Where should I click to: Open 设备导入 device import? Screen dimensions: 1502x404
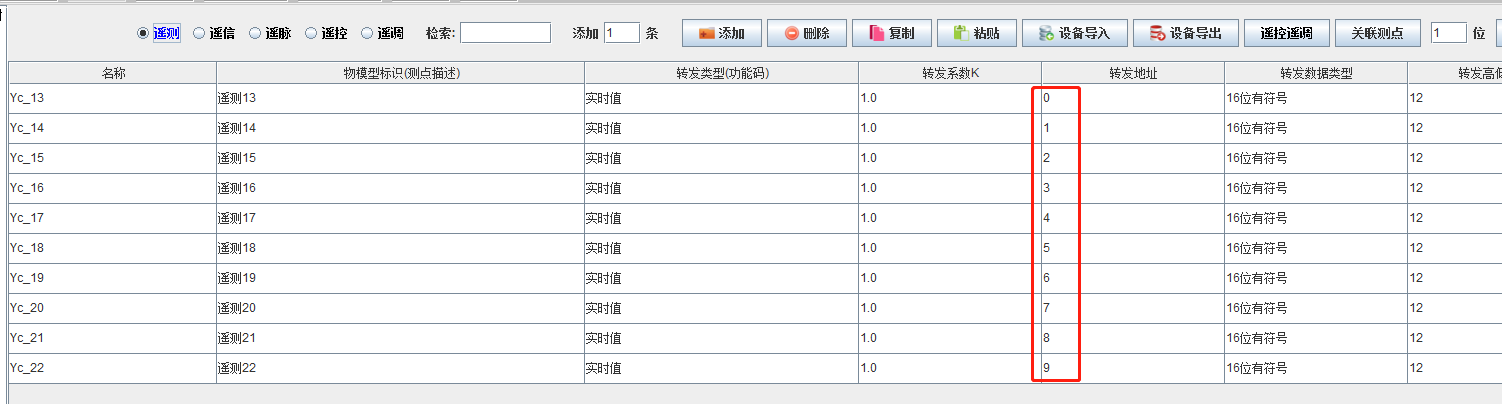[x=1075, y=33]
